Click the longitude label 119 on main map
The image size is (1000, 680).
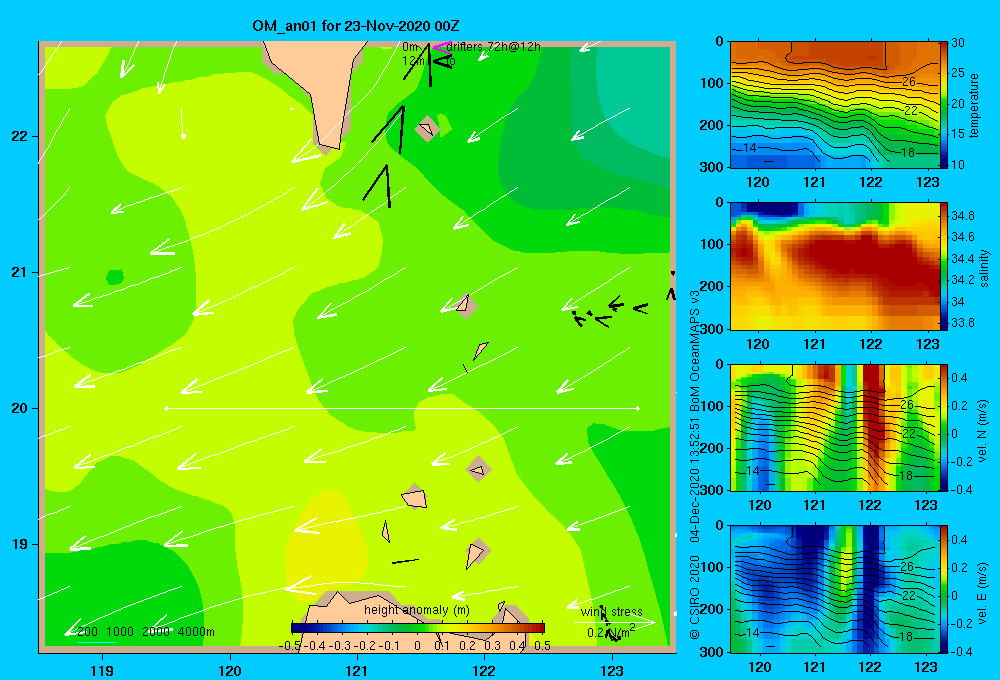(x=102, y=670)
